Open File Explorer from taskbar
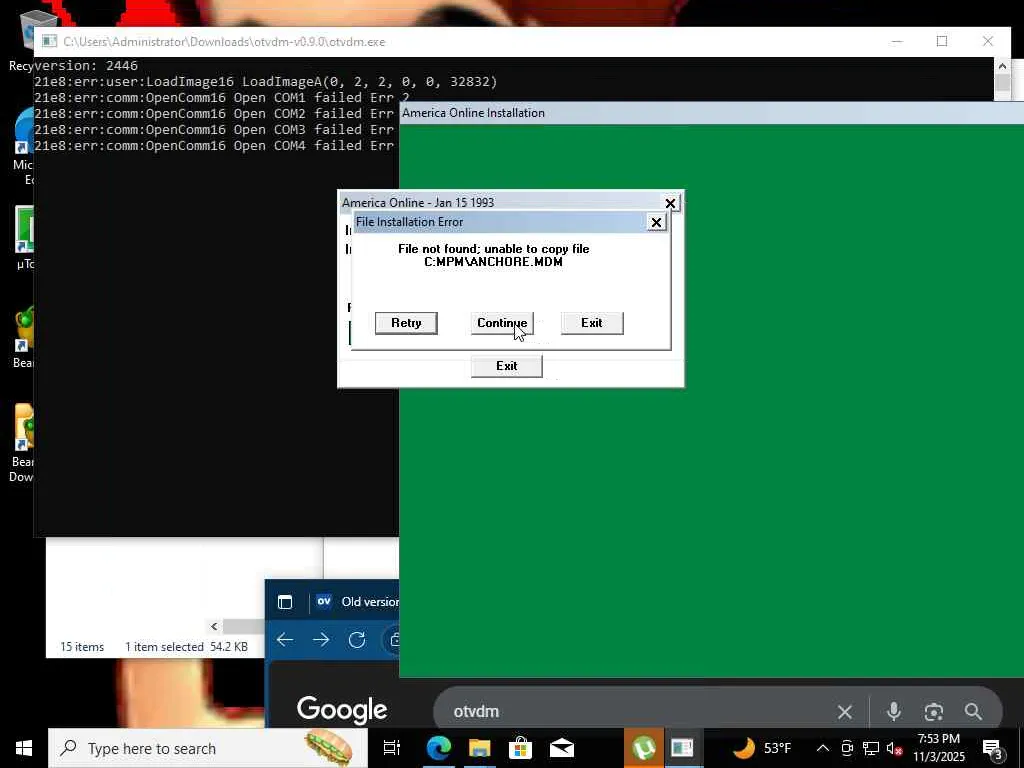Viewport: 1024px width, 768px height. (x=479, y=748)
